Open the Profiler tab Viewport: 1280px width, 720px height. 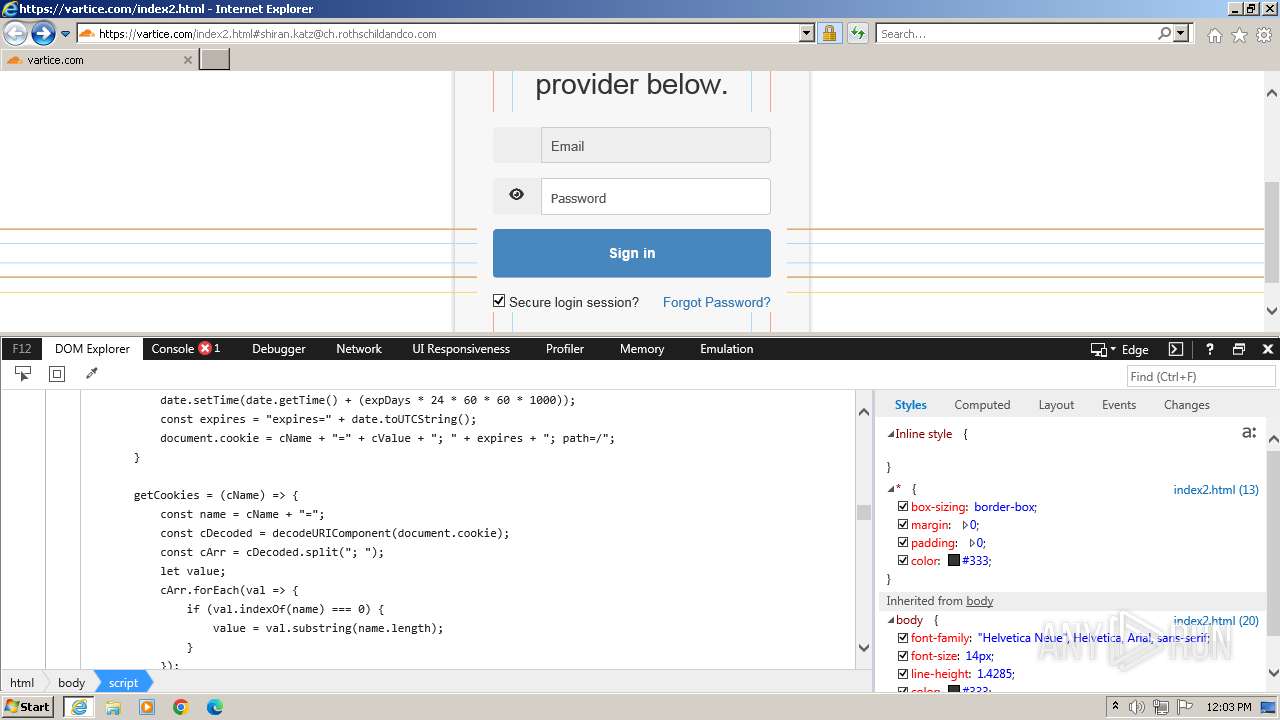point(565,349)
